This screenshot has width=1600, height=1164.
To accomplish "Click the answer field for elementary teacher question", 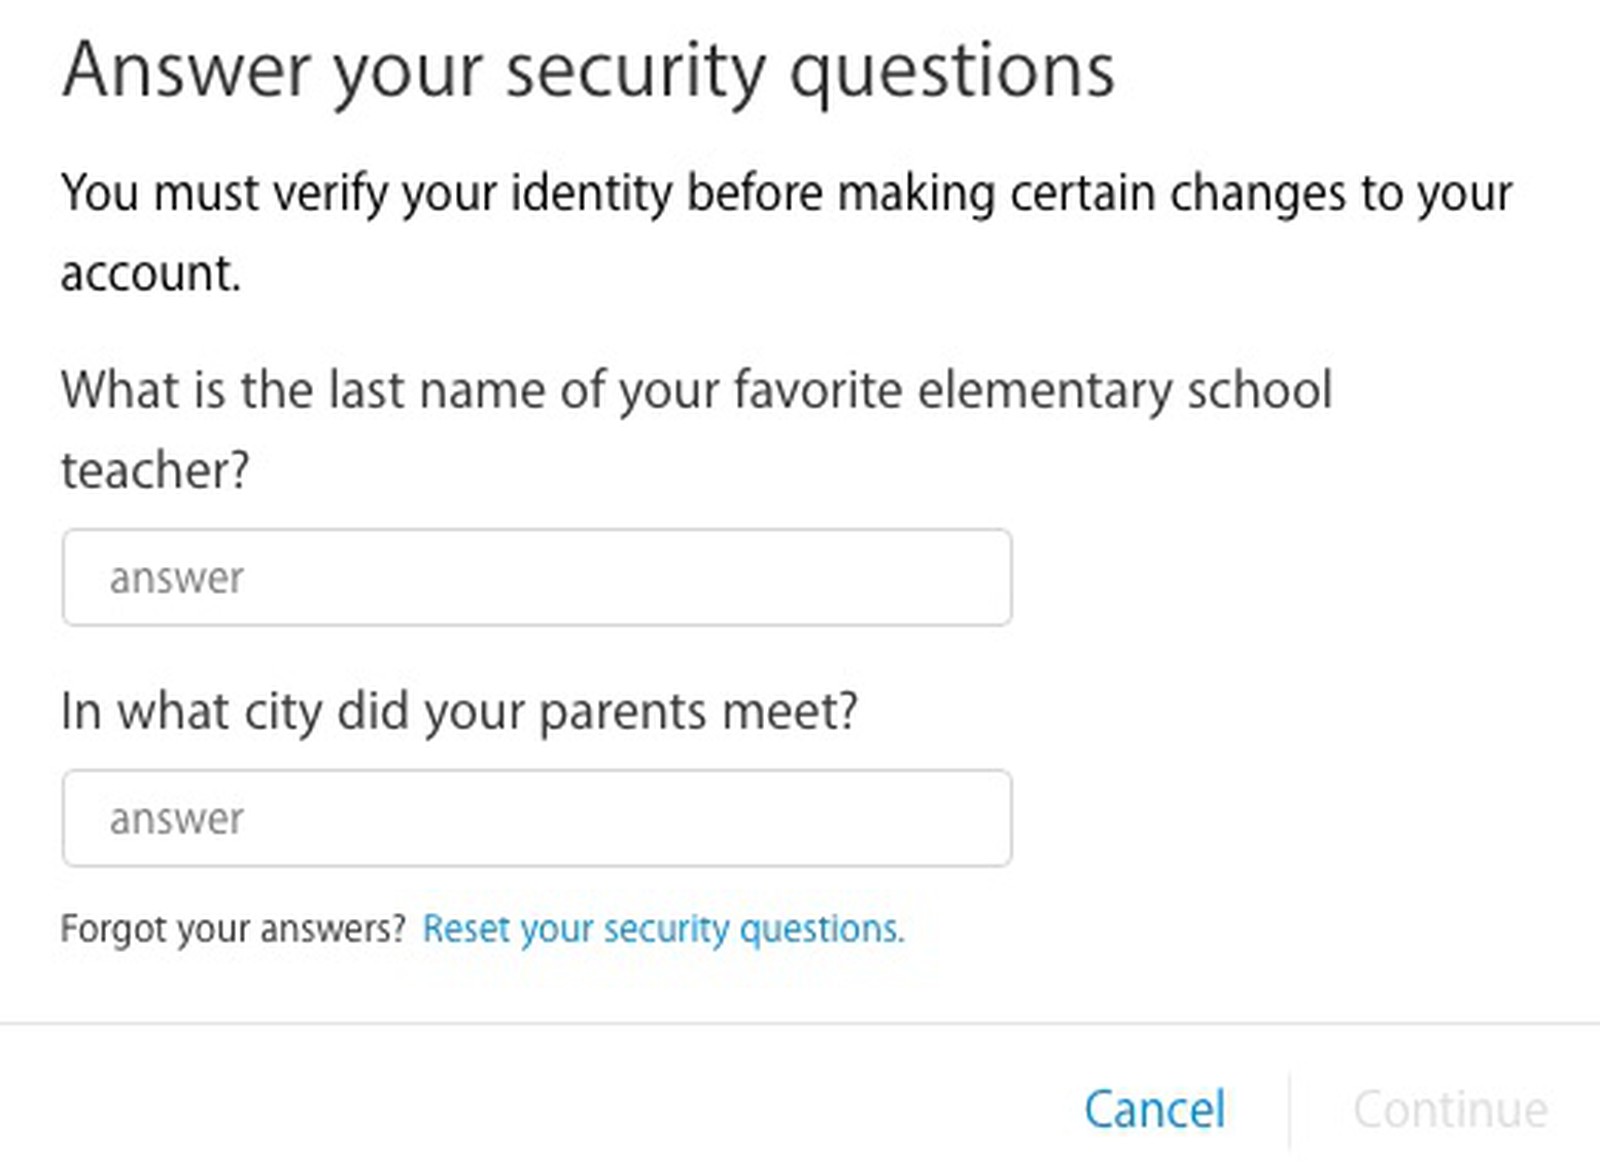I will tap(537, 577).
